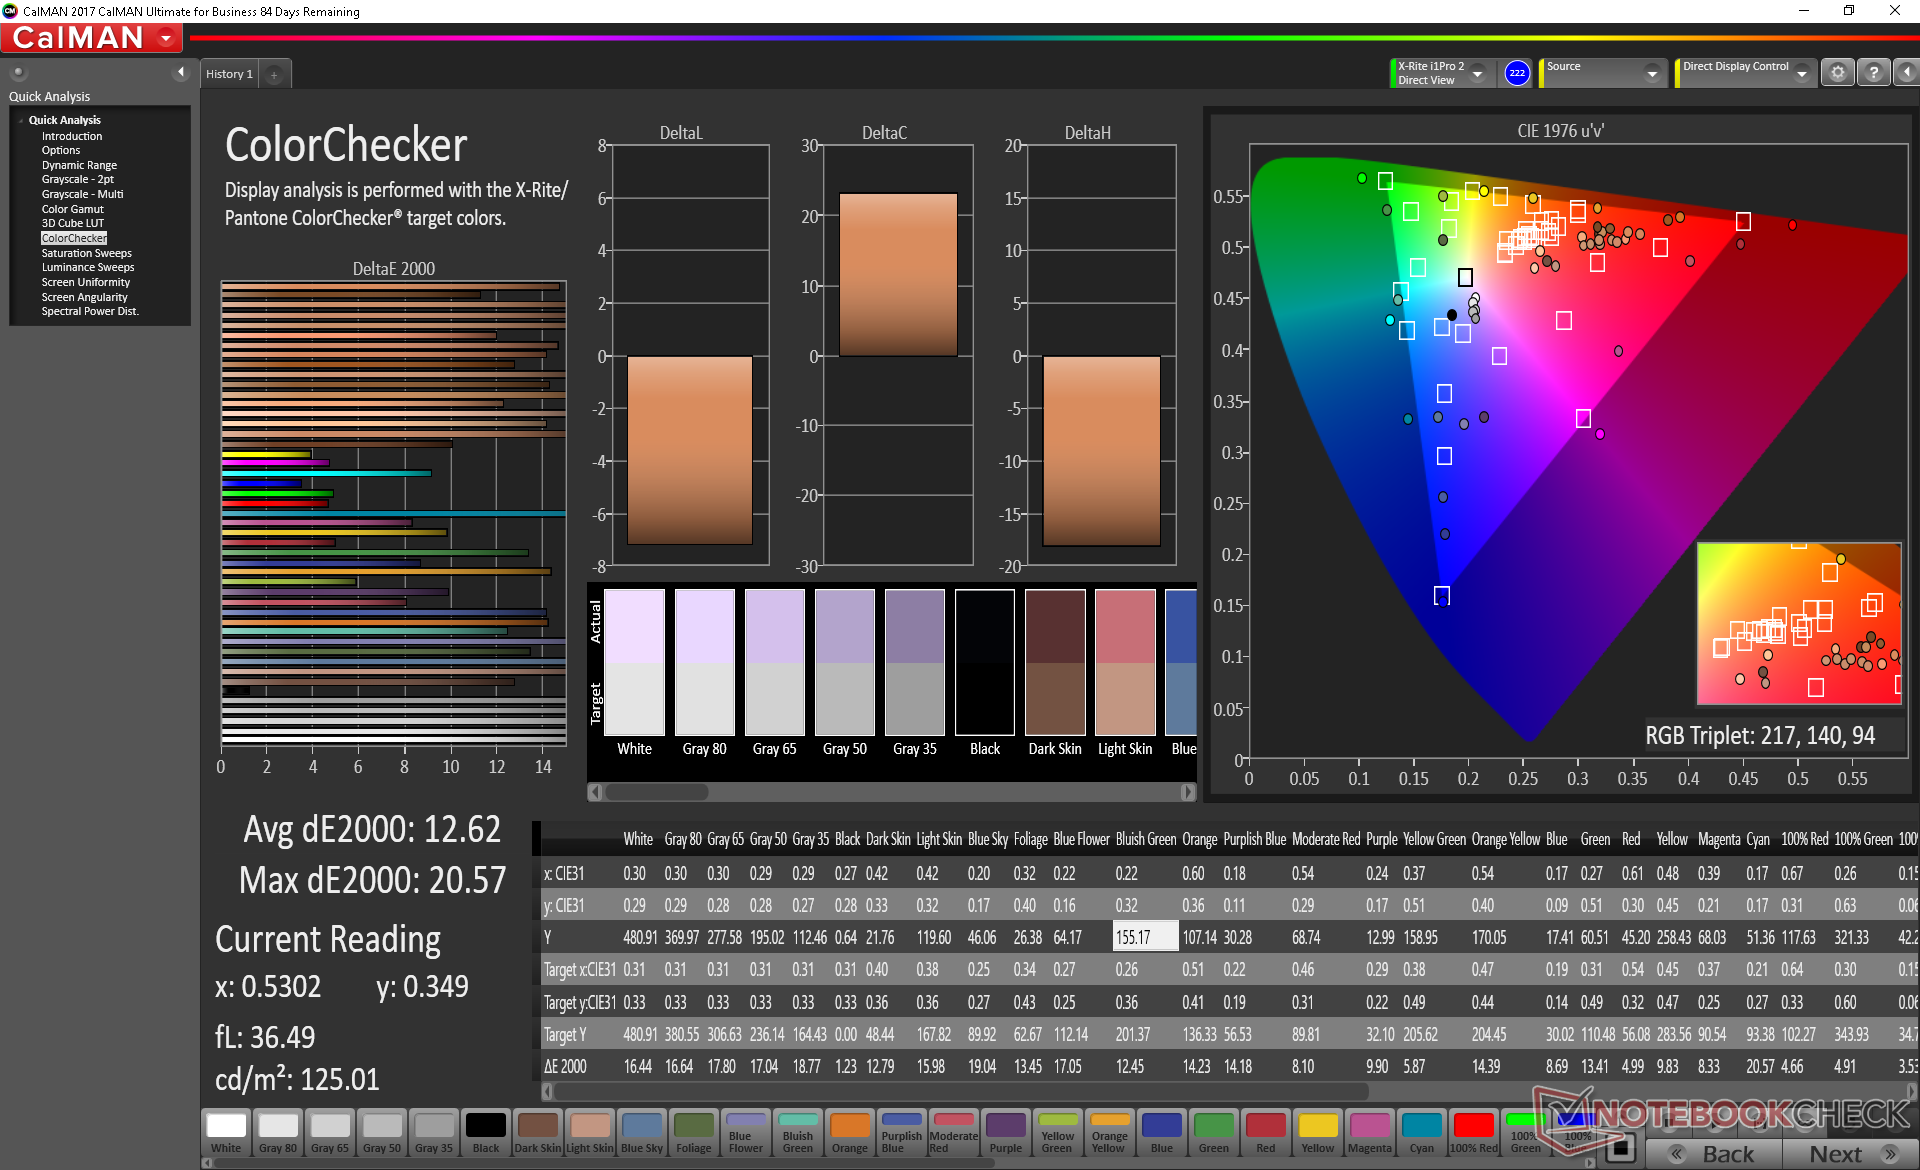
Task: Click the collapse arrow next to help icon
Action: [1906, 73]
